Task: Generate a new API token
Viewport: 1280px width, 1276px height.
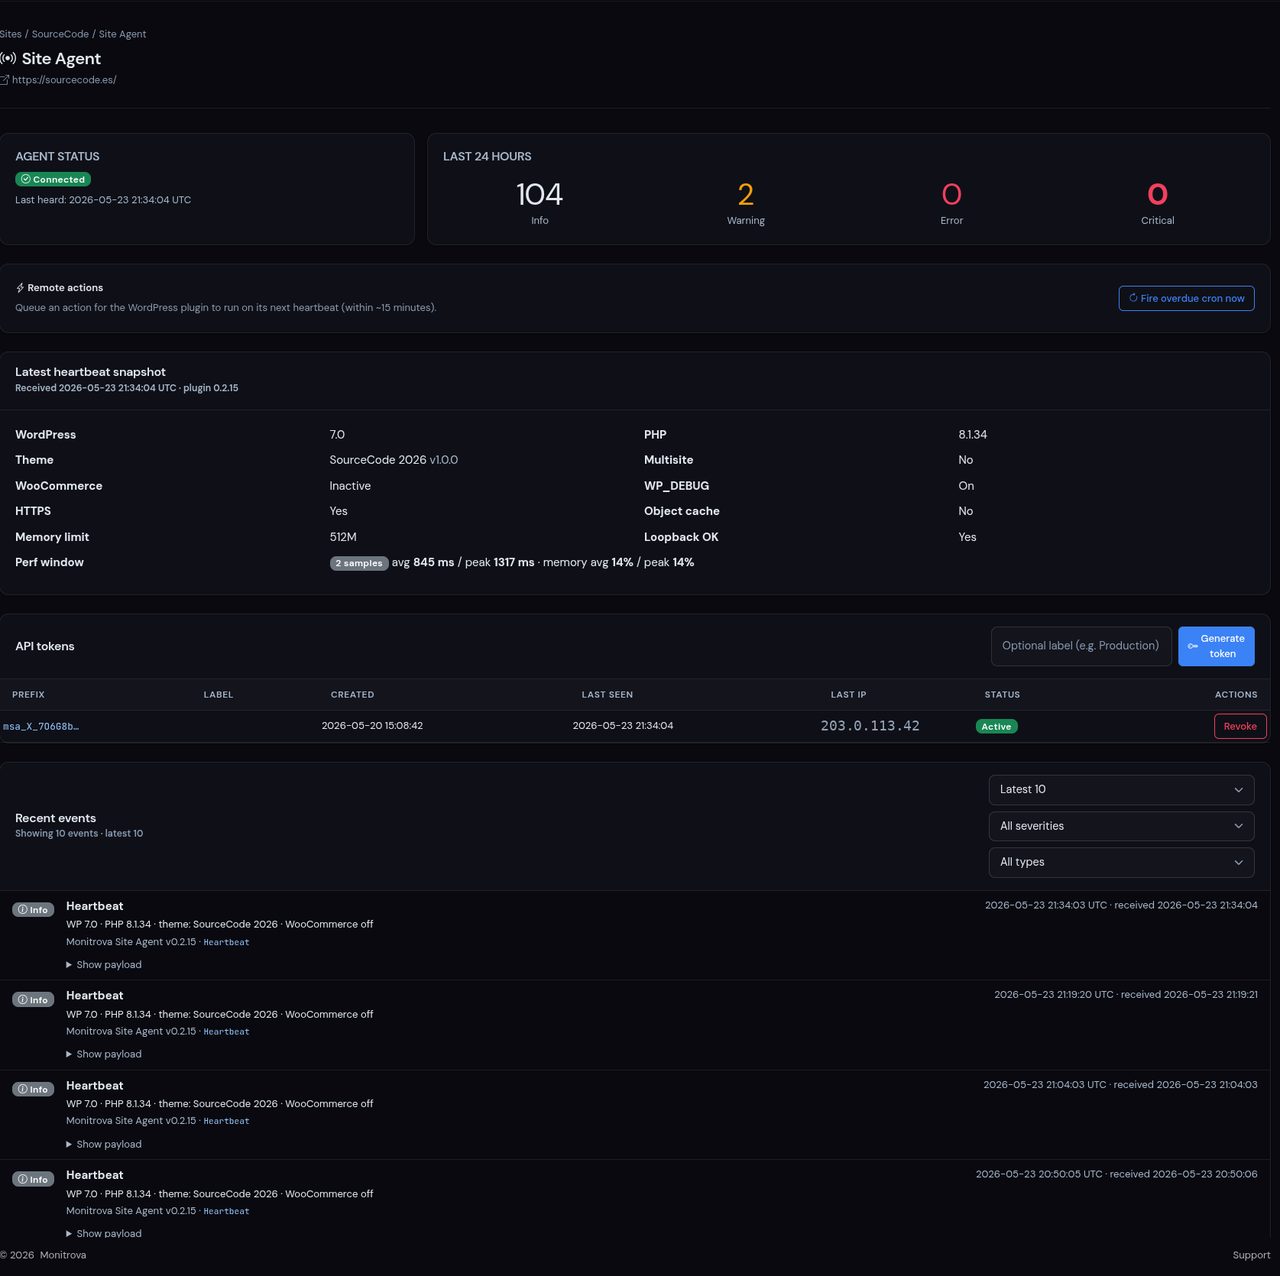Action: [1216, 646]
